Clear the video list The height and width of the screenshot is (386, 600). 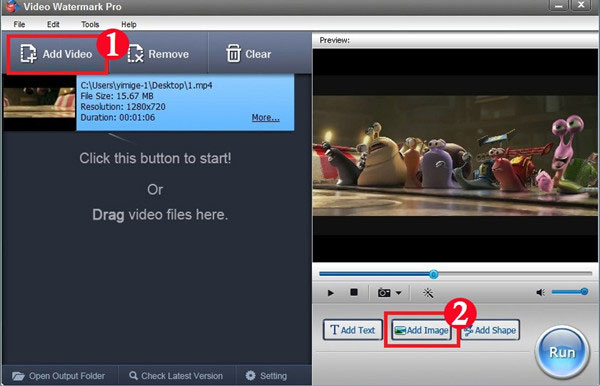coord(249,54)
